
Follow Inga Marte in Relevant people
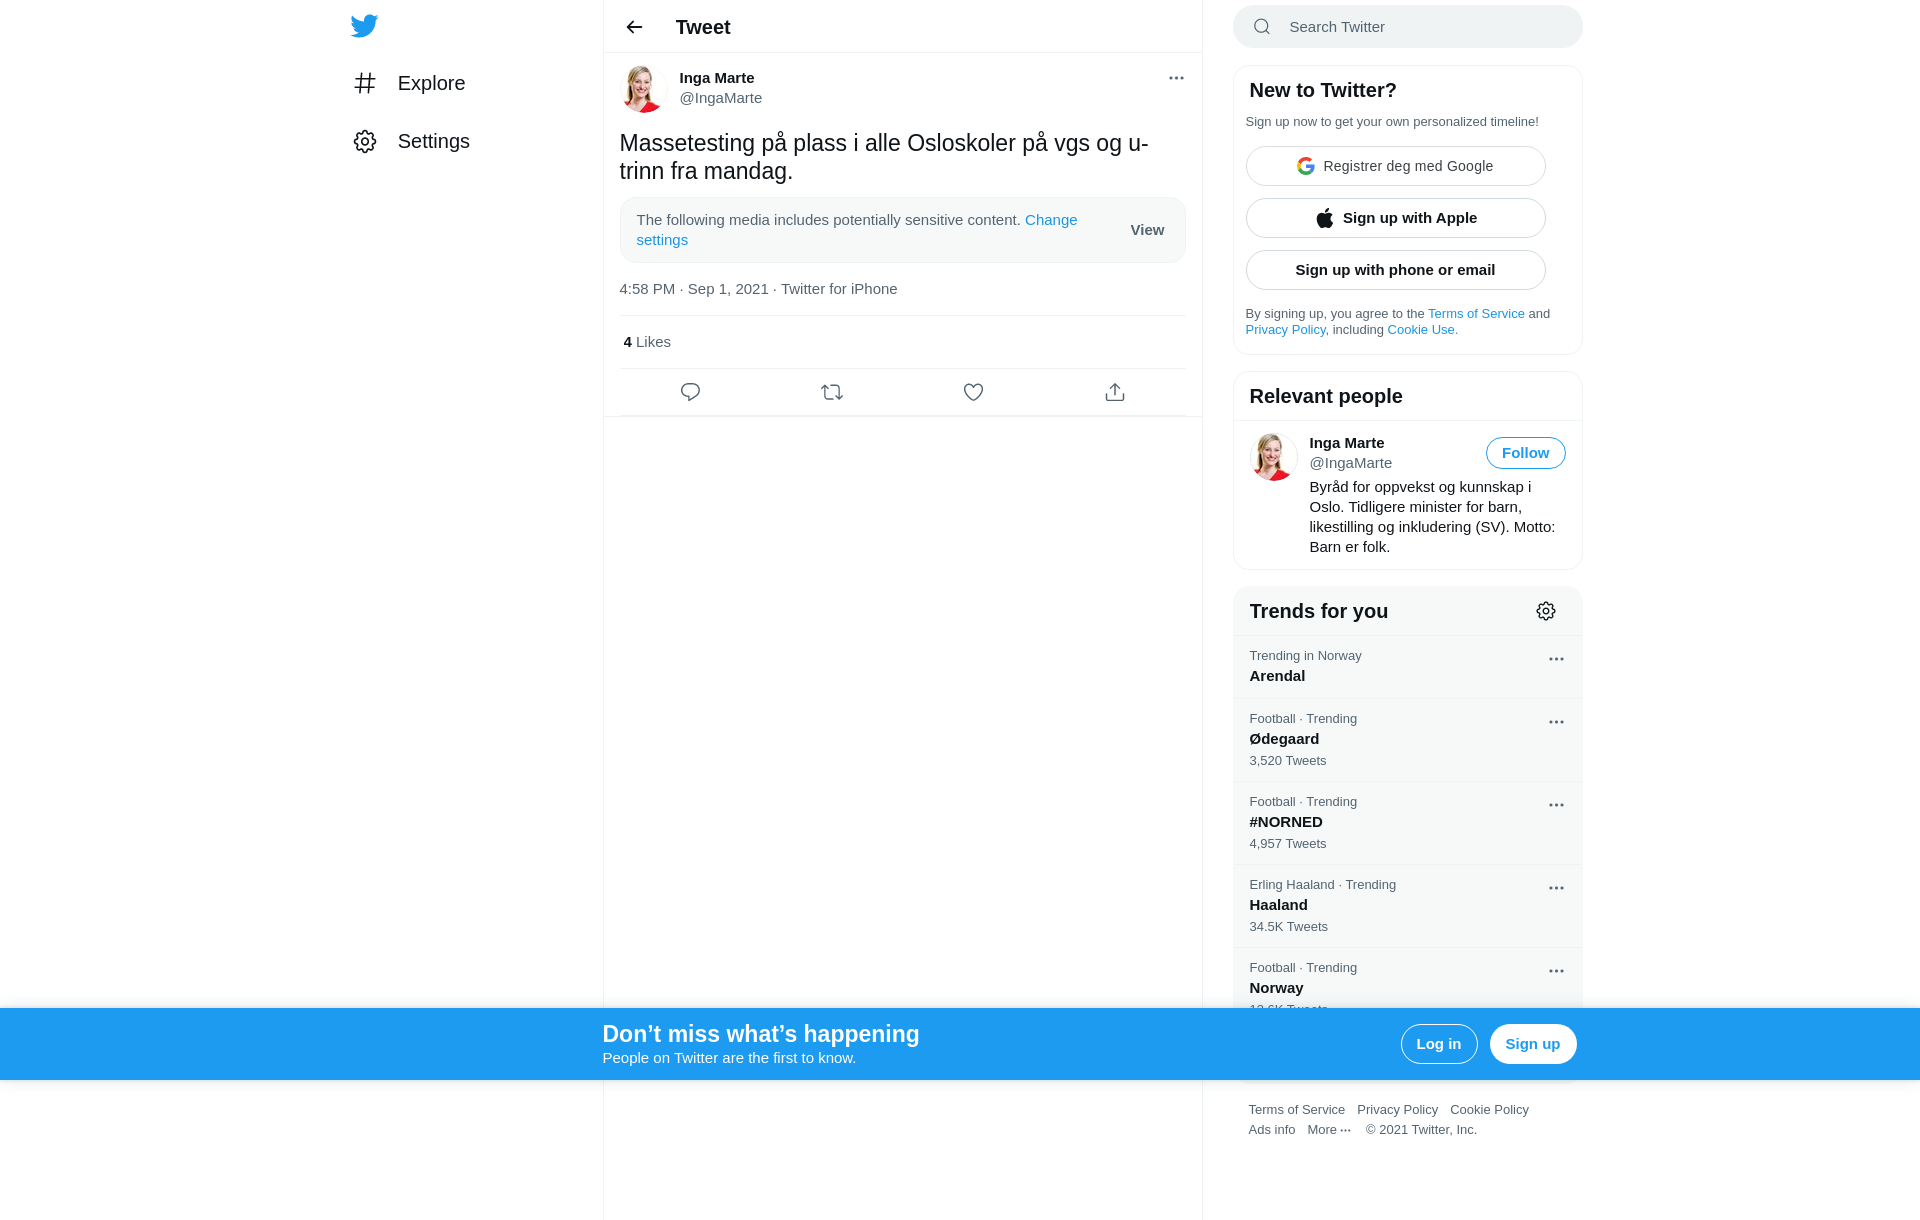pyautogui.click(x=1525, y=453)
